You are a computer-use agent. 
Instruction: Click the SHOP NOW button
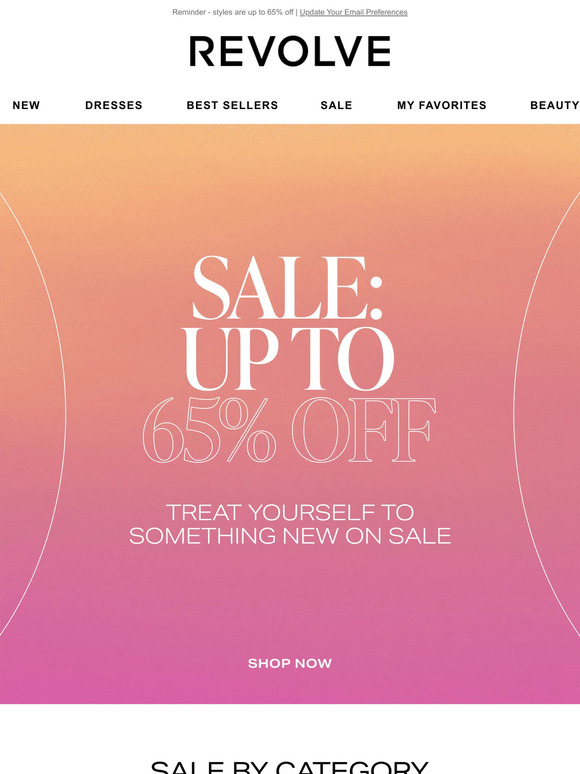click(x=290, y=663)
